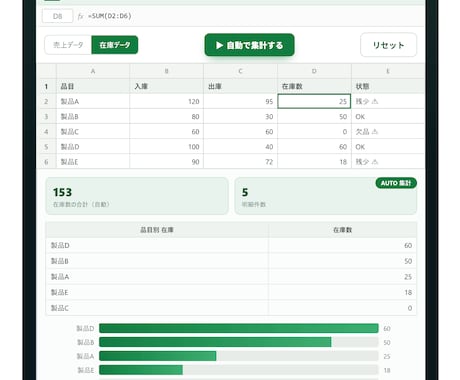
Task: Click the 製品A row in the summary table
Action: tap(231, 277)
